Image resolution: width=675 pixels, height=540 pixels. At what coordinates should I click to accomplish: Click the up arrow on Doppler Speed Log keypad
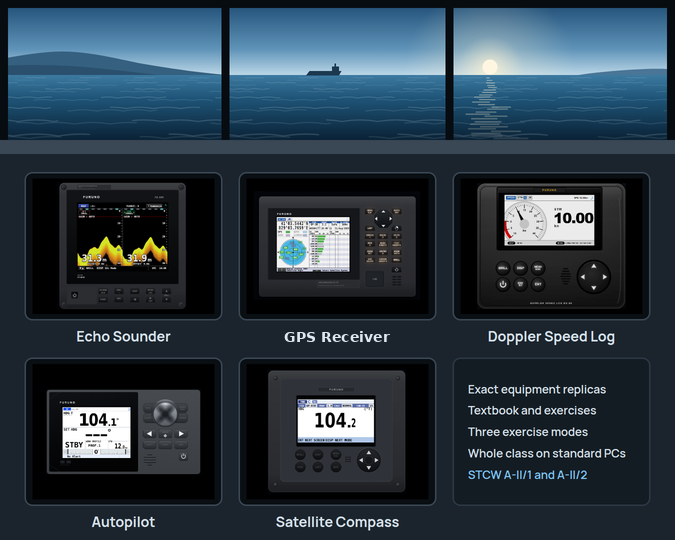tap(594, 267)
